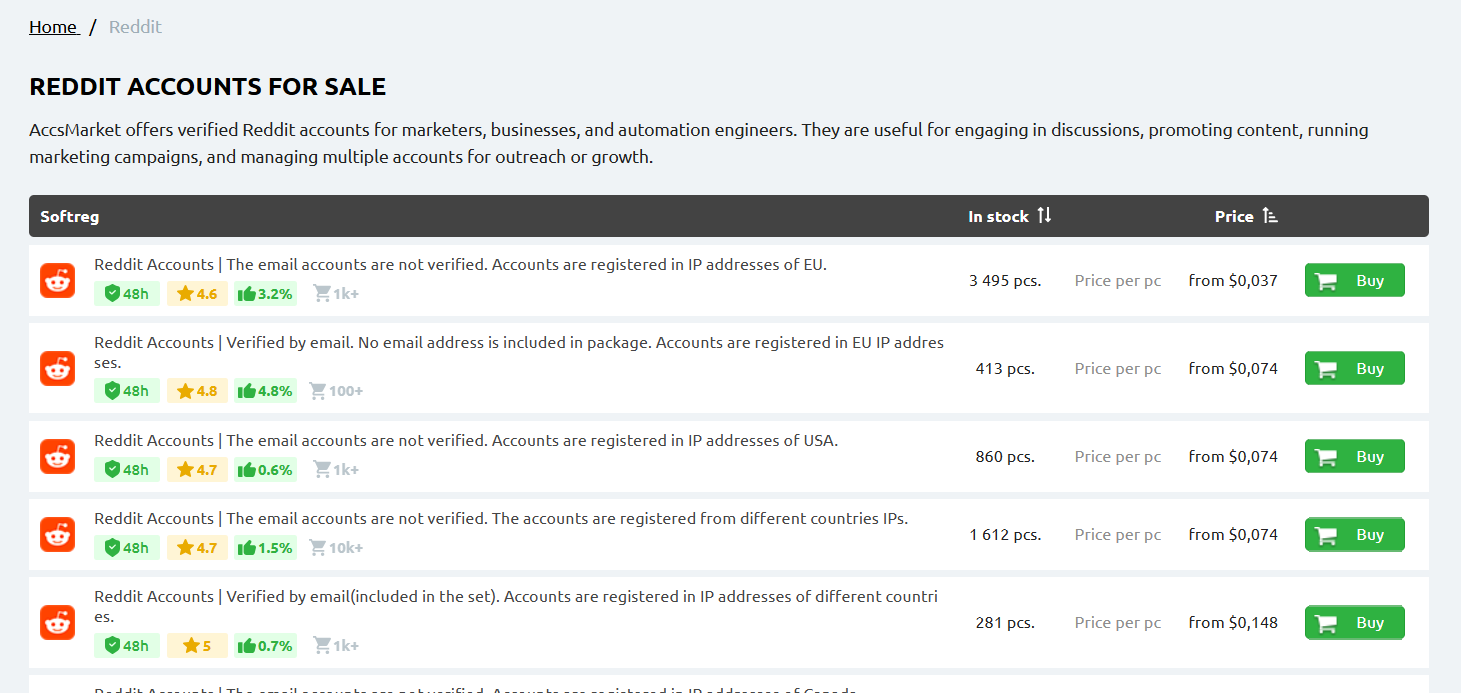This screenshot has width=1461, height=693.
Task: Click the 5 star rating badge
Action: [x=197, y=645]
